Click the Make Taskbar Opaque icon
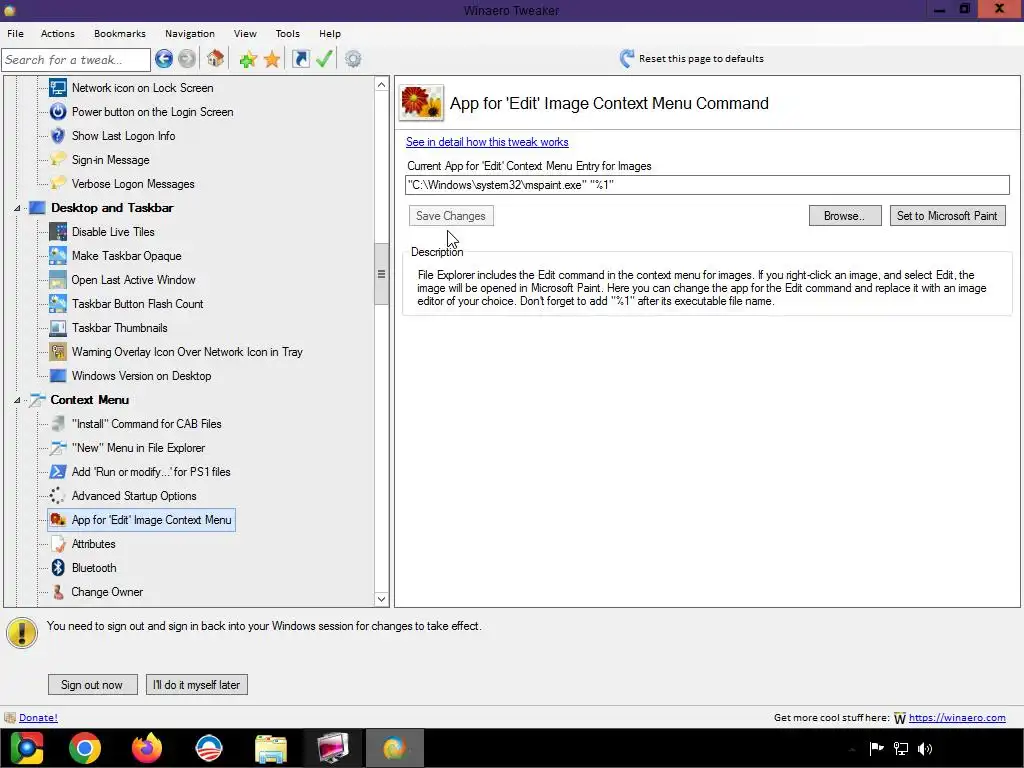The height and width of the screenshot is (768, 1024). click(x=58, y=256)
